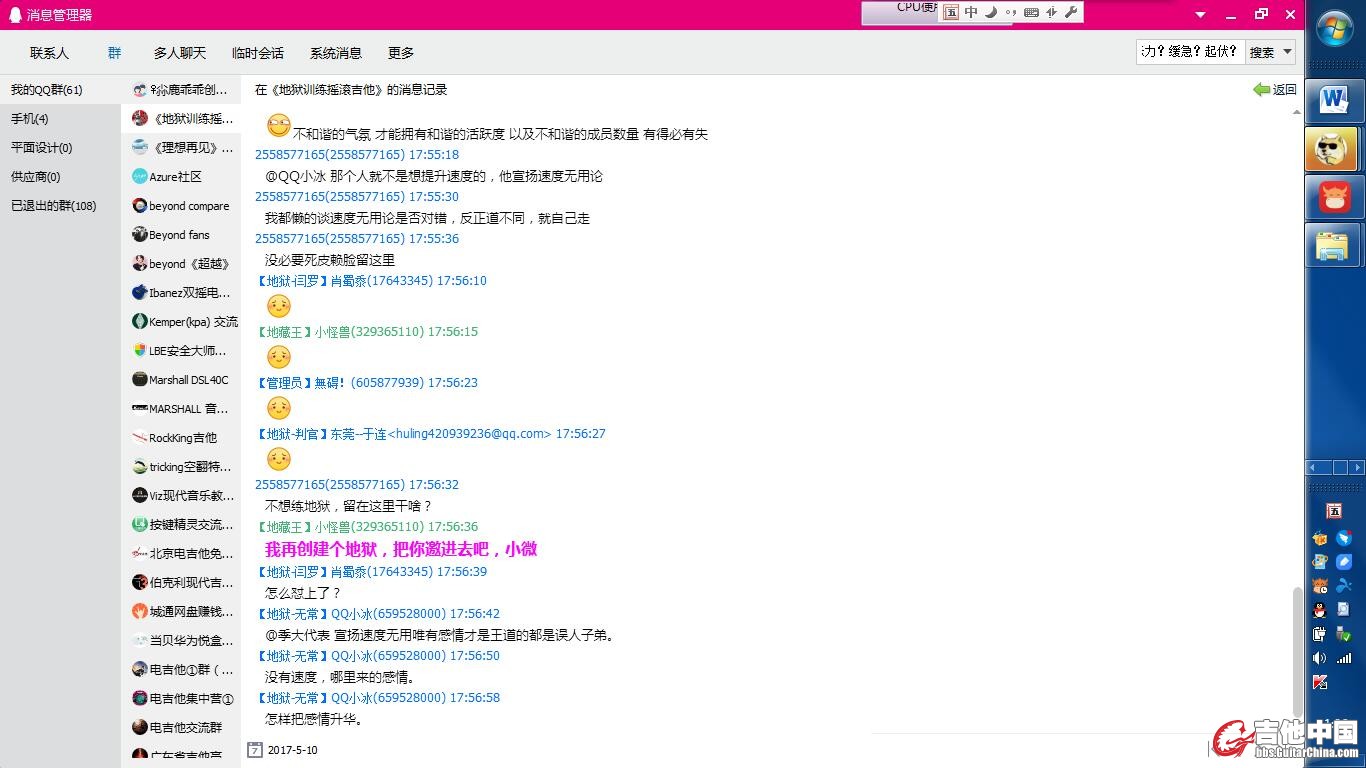
Task: Open the tricking空翻特 group
Action: point(181,466)
